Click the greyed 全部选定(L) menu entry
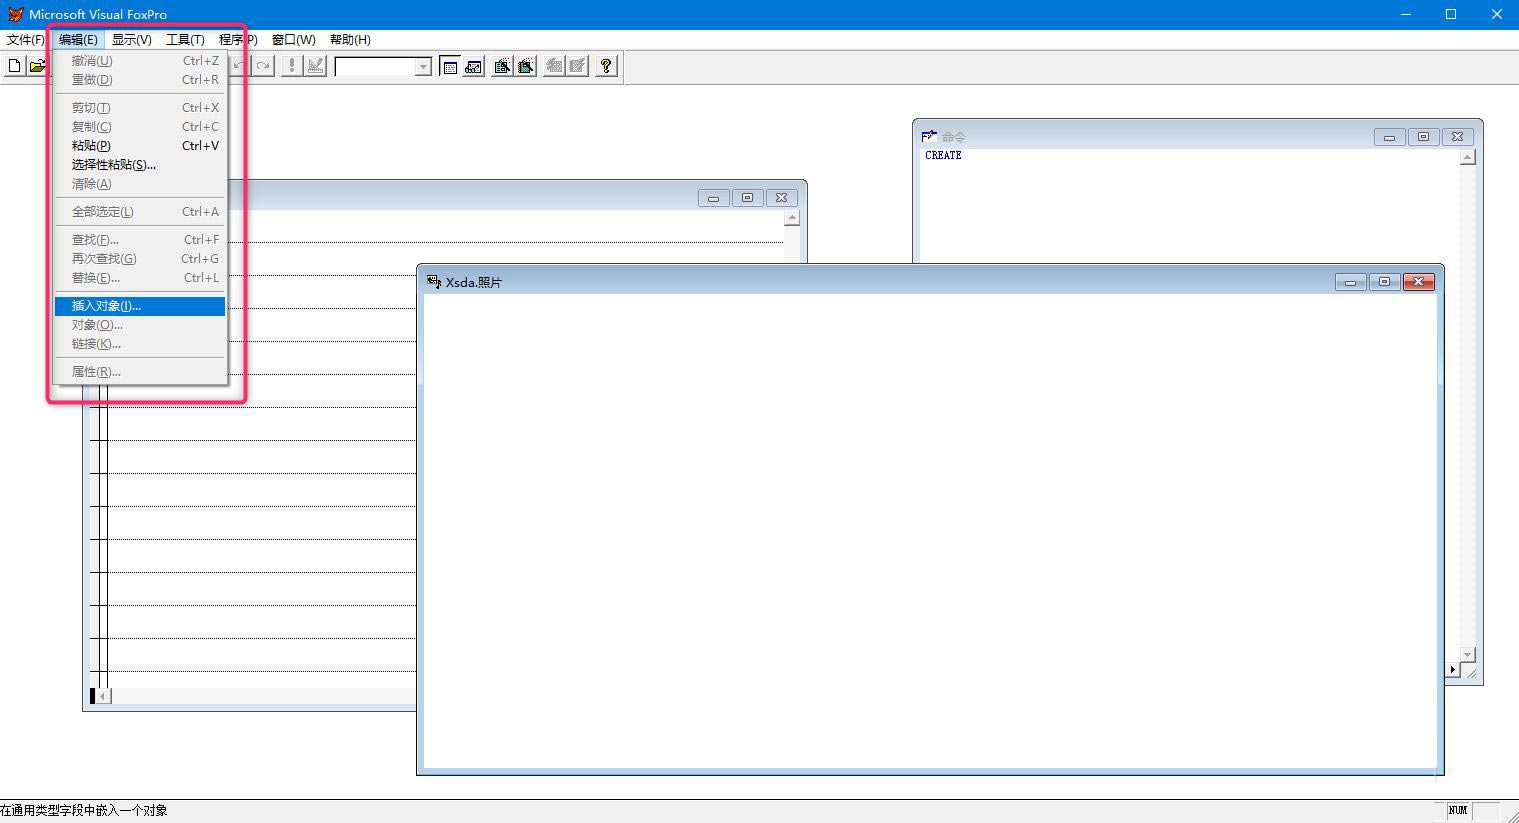Viewport: 1519px width, 823px height. (140, 212)
